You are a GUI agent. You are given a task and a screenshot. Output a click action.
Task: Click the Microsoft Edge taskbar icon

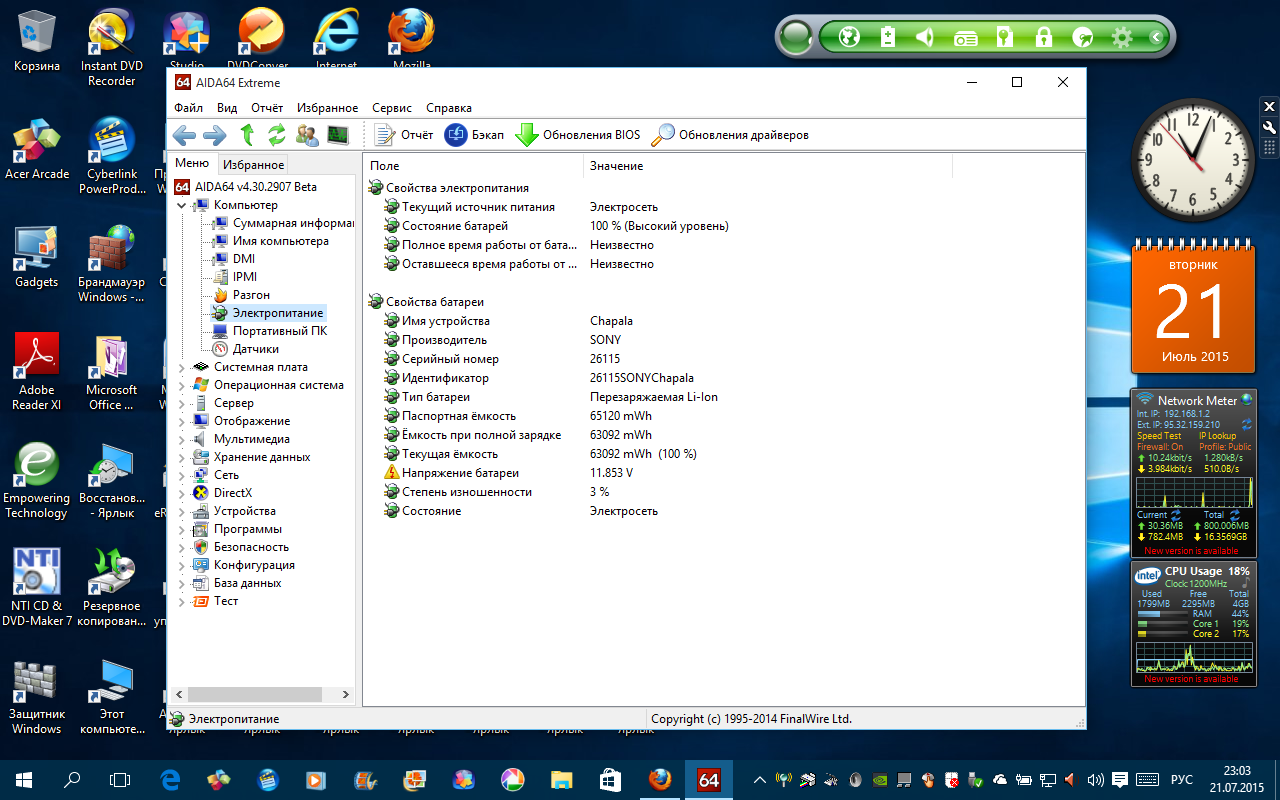click(169, 779)
